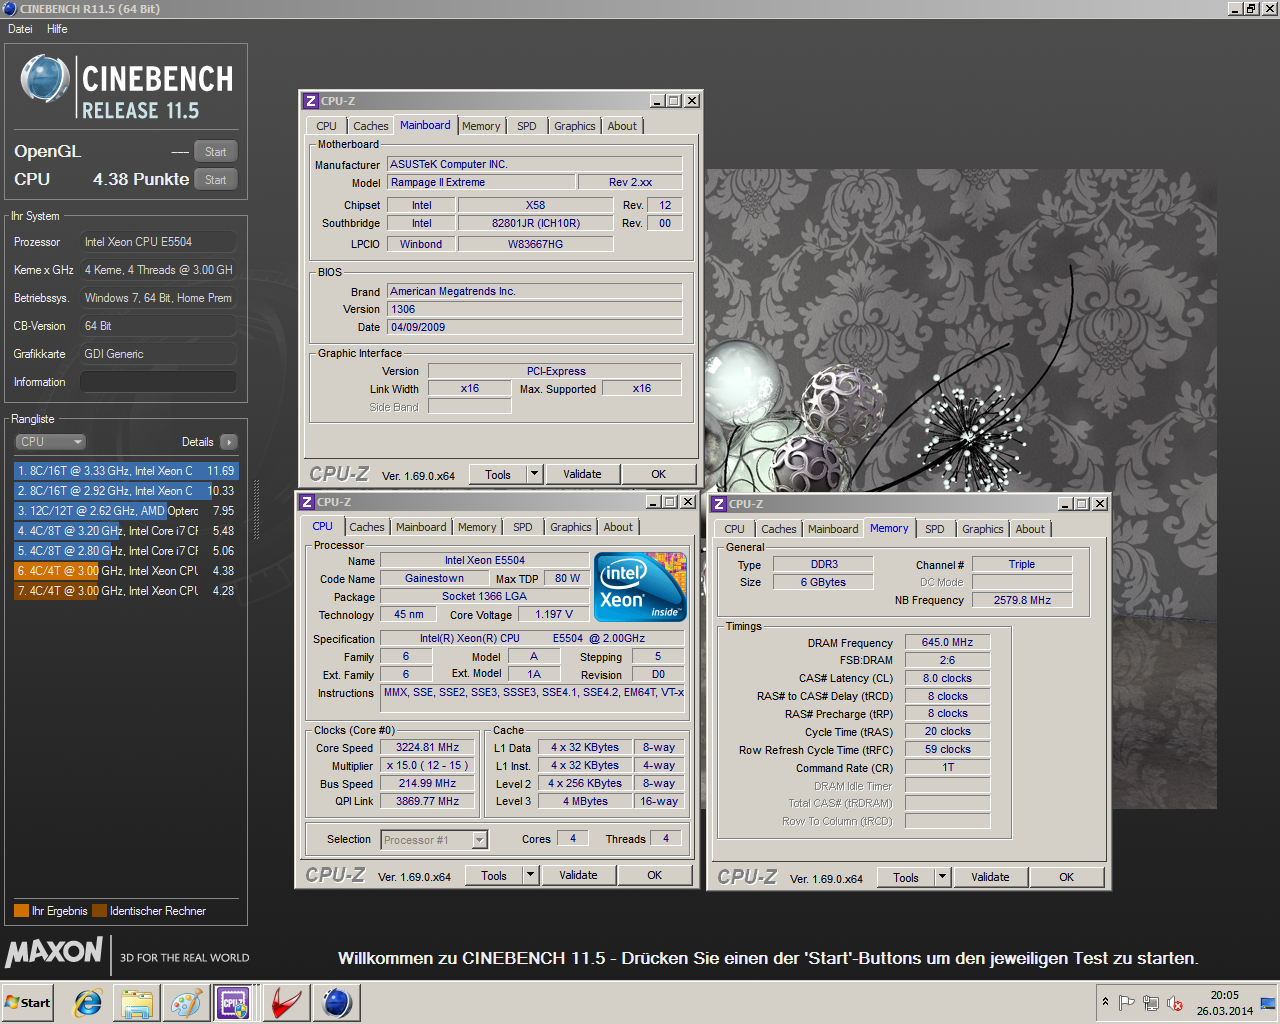Open the Rangliste CPU dropdown
The image size is (1280, 1024).
tap(50, 442)
